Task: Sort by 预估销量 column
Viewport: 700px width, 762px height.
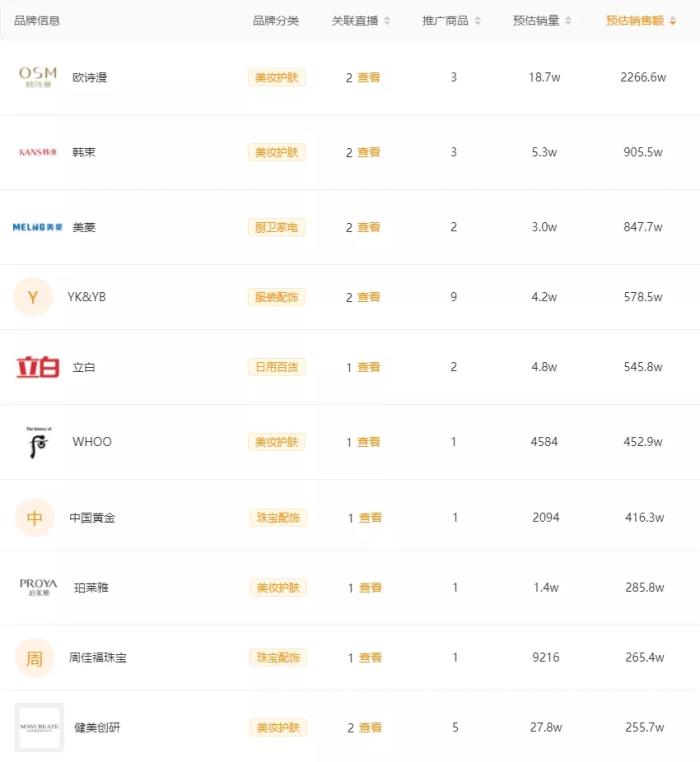Action: pyautogui.click(x=543, y=21)
